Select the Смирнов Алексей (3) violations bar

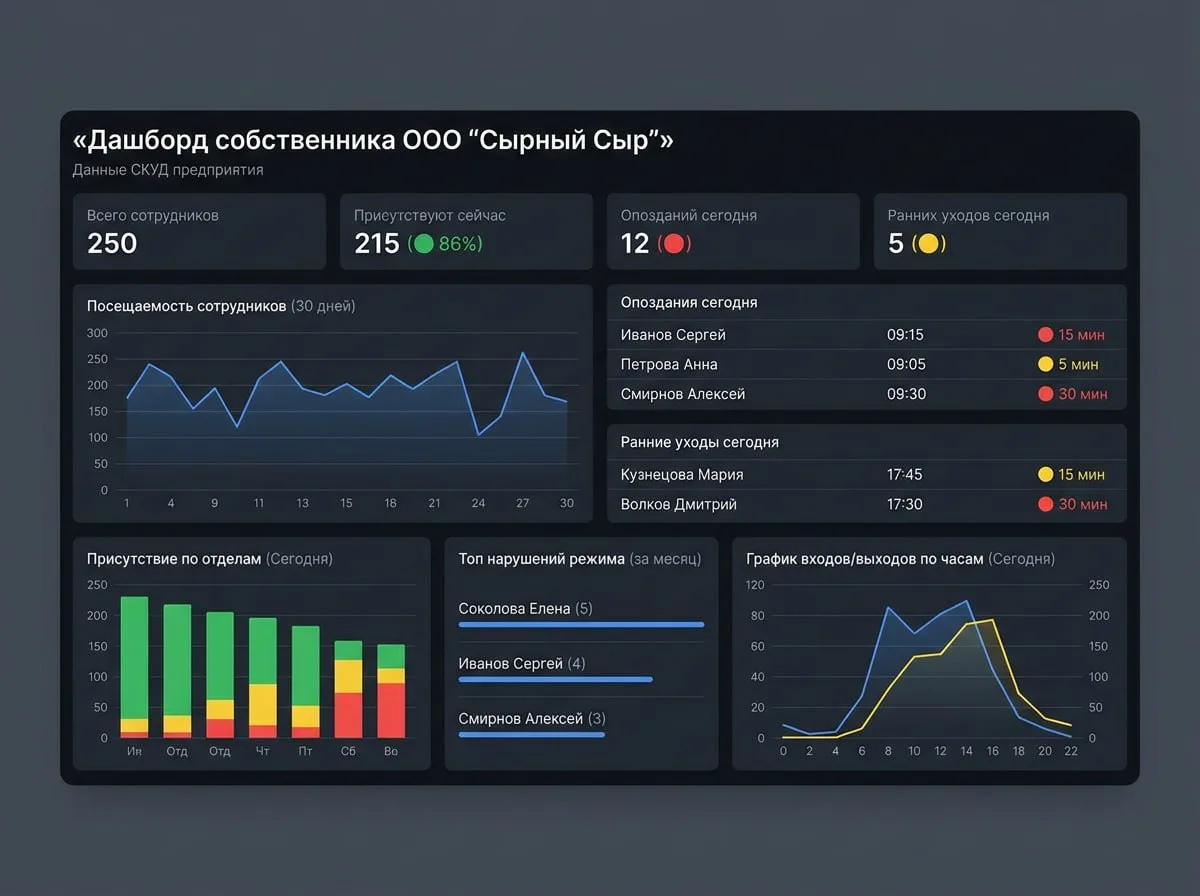[x=531, y=734]
